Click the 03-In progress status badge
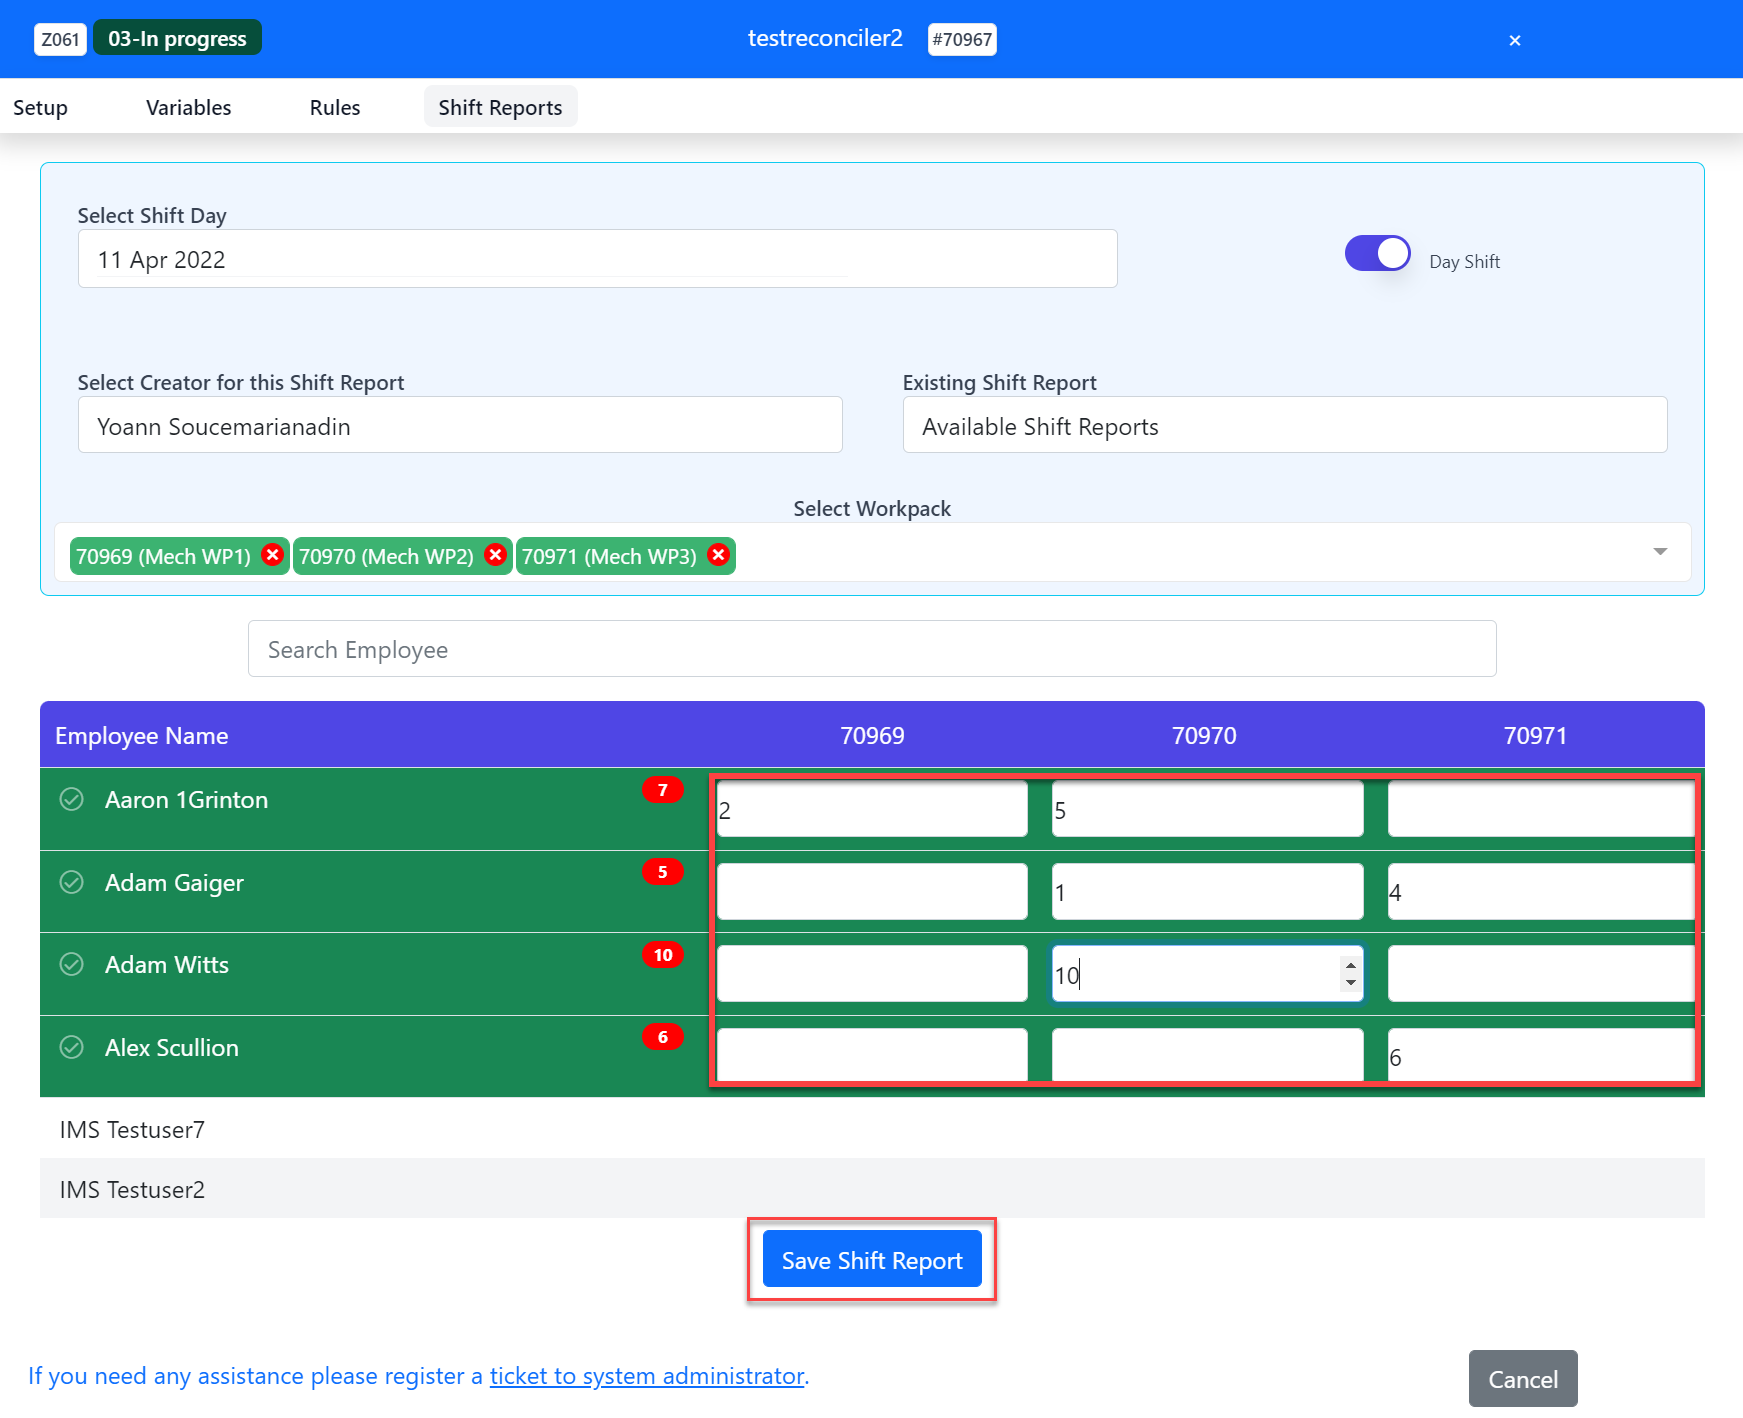 click(177, 38)
